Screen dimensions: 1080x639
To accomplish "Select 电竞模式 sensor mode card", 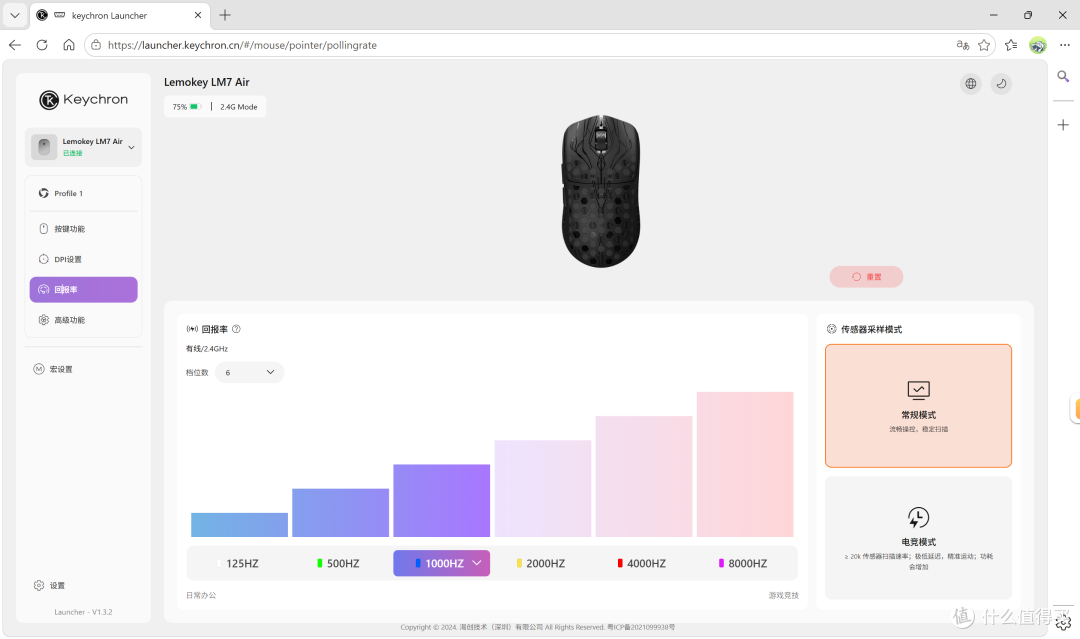I will [x=918, y=538].
